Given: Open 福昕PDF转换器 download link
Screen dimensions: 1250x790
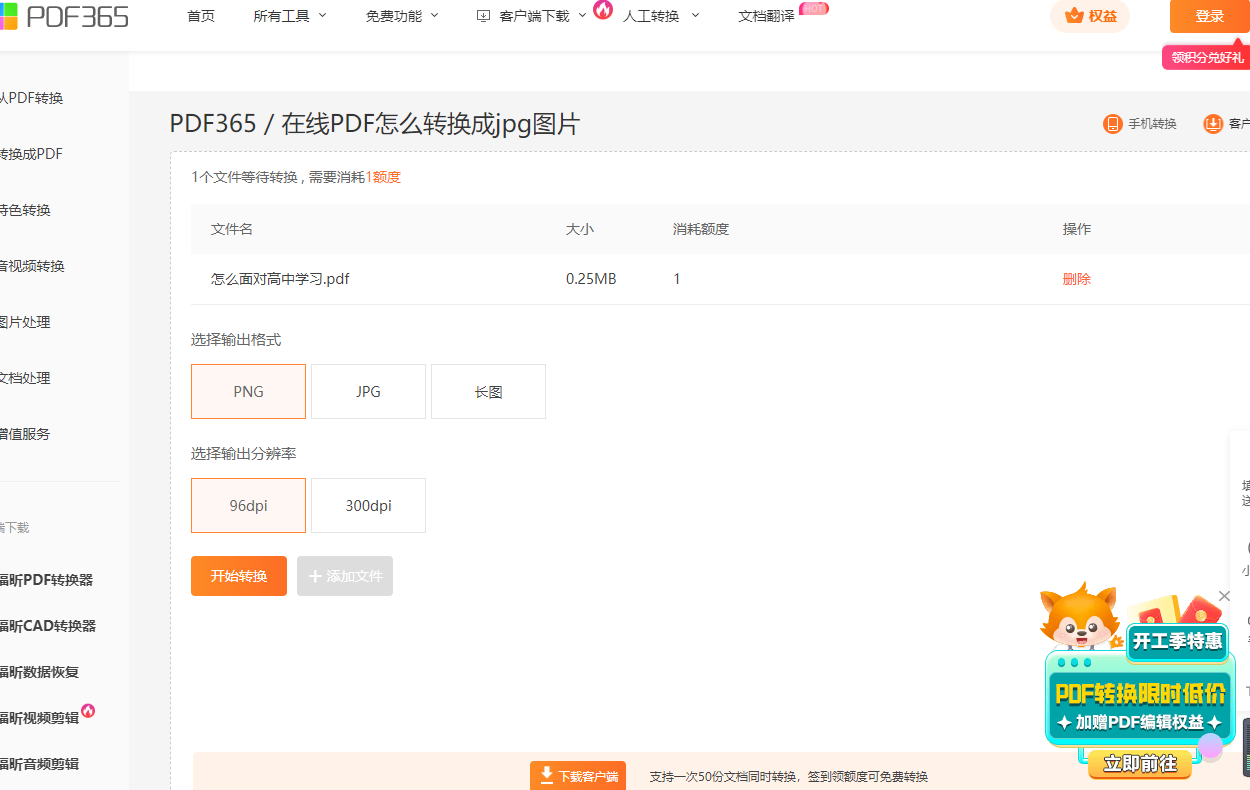Looking at the screenshot, I should pos(47,580).
